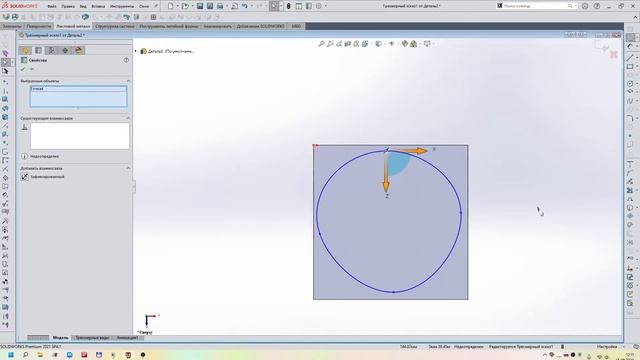Click the Circle tool in right sketch toolbar
This screenshot has width=640, height=360.
(630, 83)
